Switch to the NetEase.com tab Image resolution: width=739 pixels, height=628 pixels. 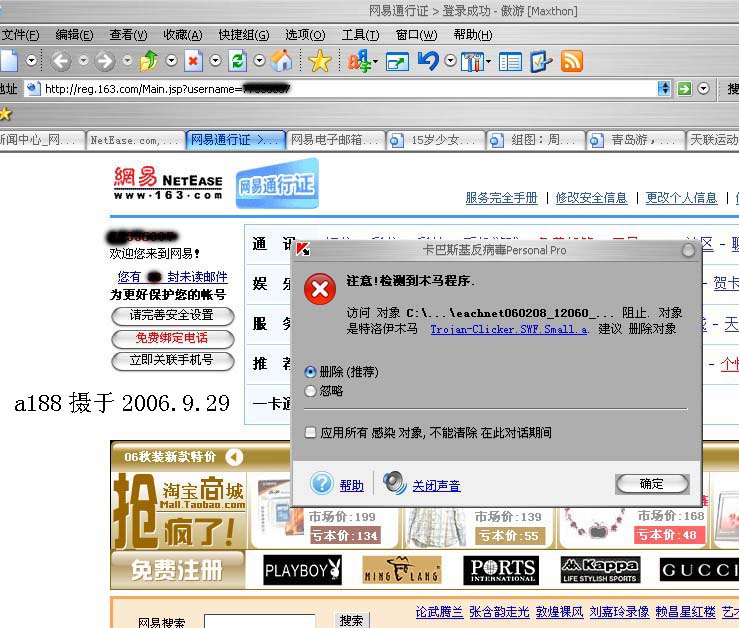click(135, 140)
